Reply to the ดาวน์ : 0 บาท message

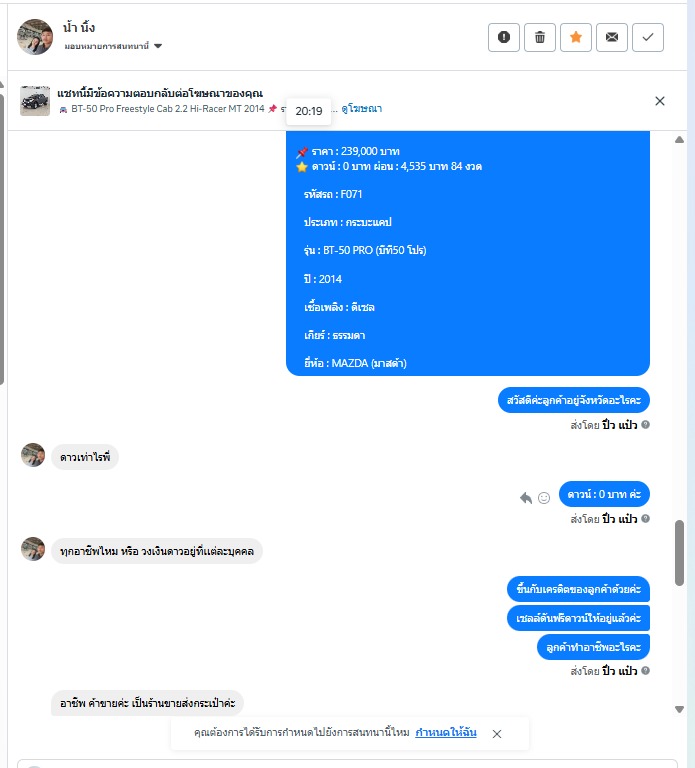click(526, 498)
